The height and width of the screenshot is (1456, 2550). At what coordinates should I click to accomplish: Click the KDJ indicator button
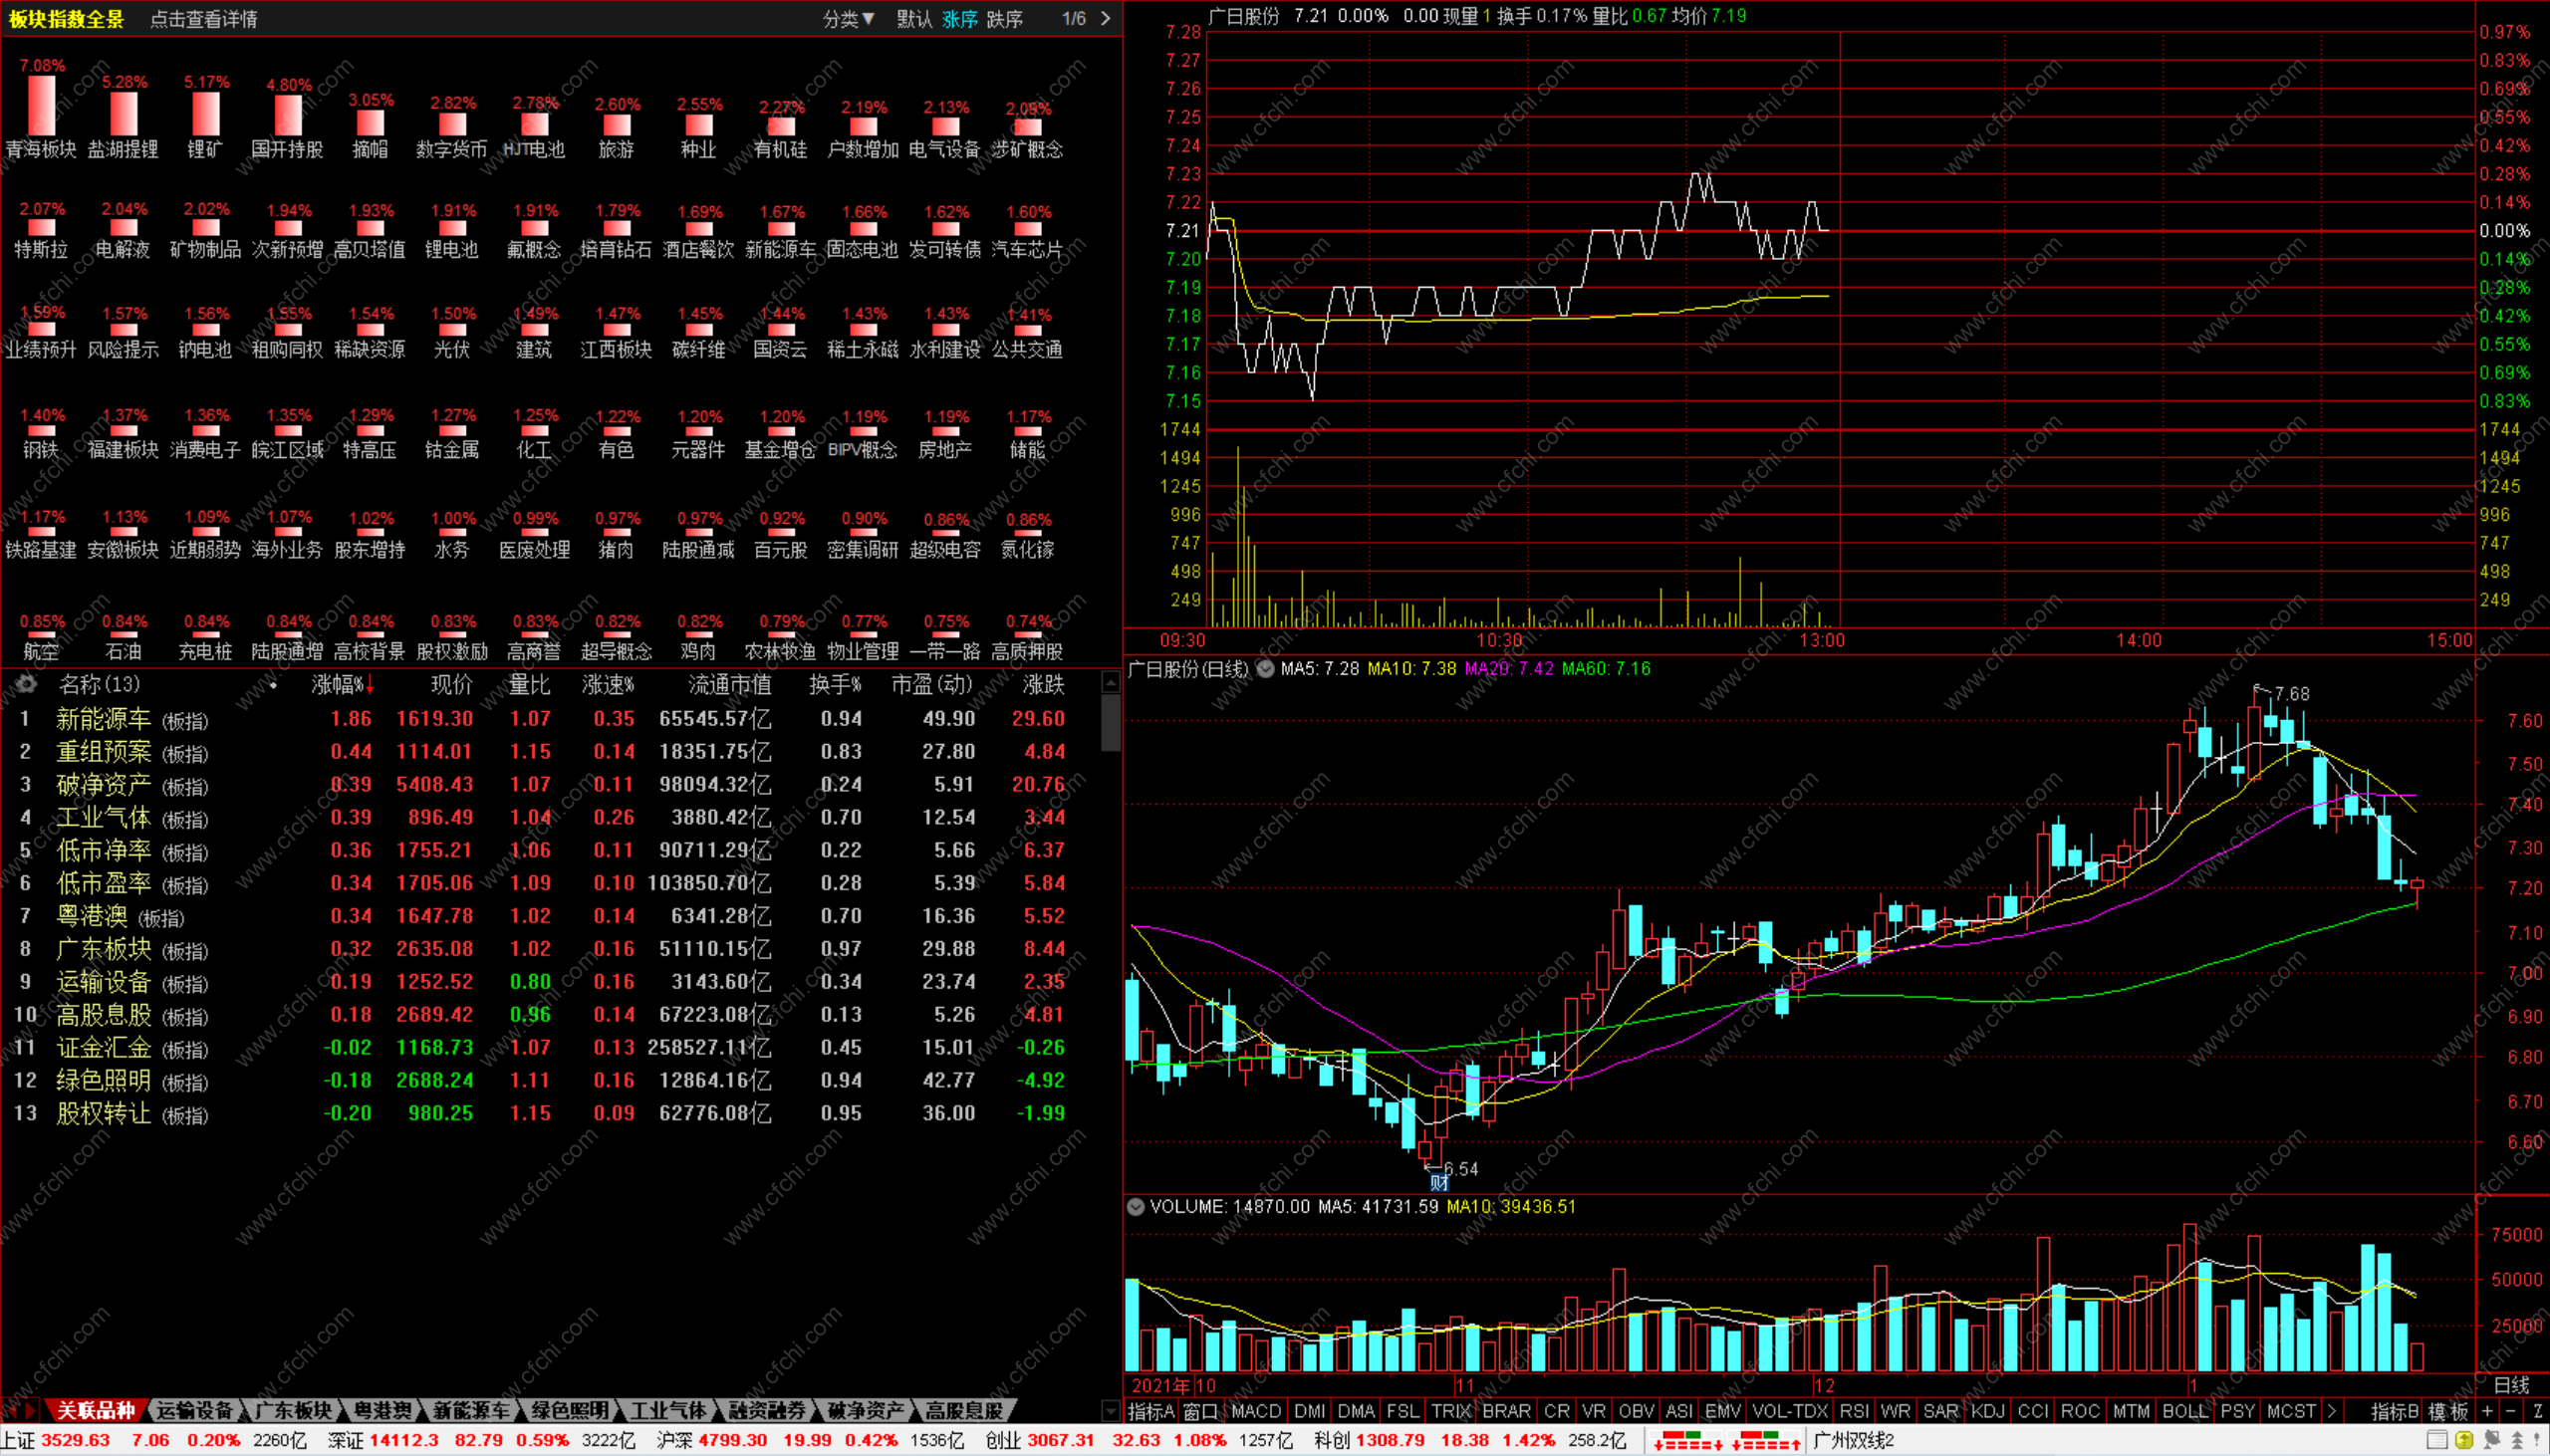[x=1987, y=1411]
